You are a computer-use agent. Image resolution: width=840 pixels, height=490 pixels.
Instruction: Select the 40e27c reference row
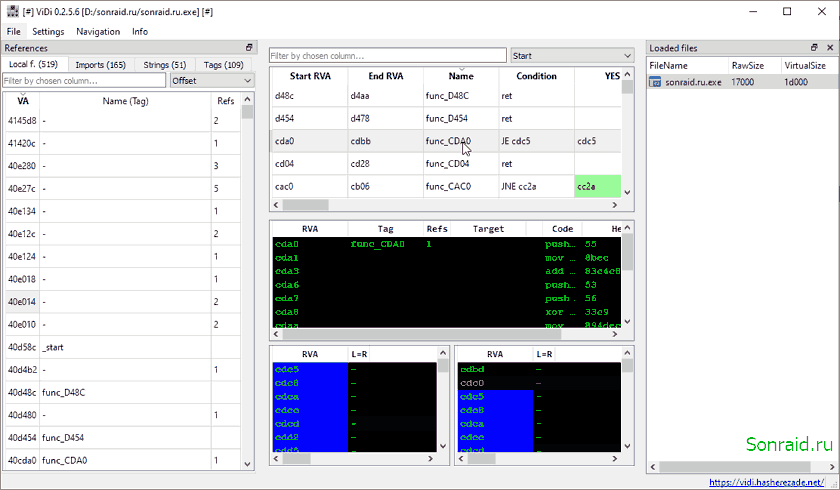point(123,189)
